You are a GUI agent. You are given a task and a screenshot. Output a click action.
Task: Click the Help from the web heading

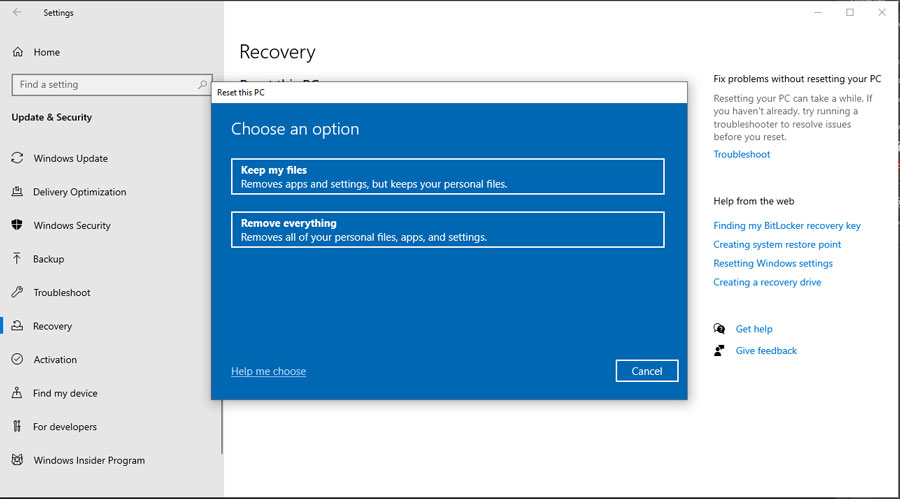[754, 201]
